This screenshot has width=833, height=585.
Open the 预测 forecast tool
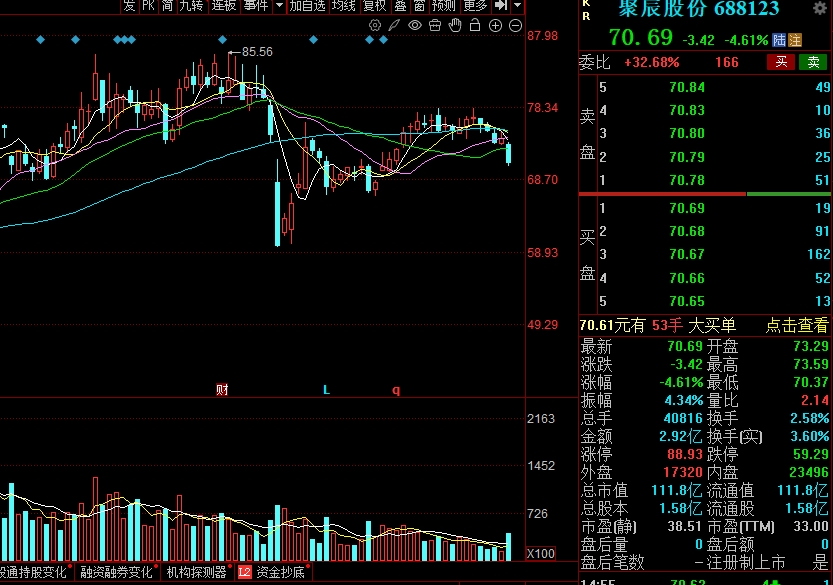pyautogui.click(x=444, y=6)
